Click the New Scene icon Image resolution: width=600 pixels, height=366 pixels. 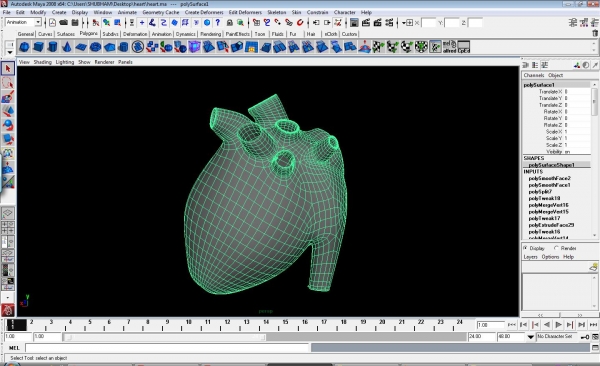52,23
